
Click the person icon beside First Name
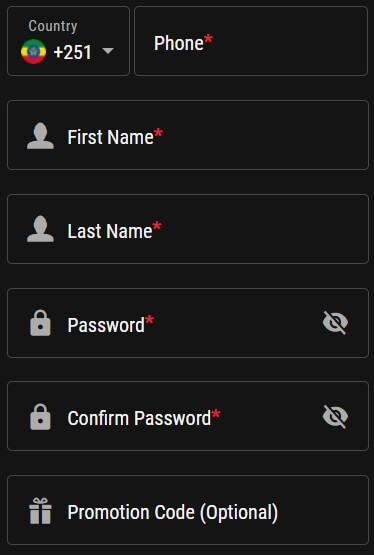tap(40, 136)
